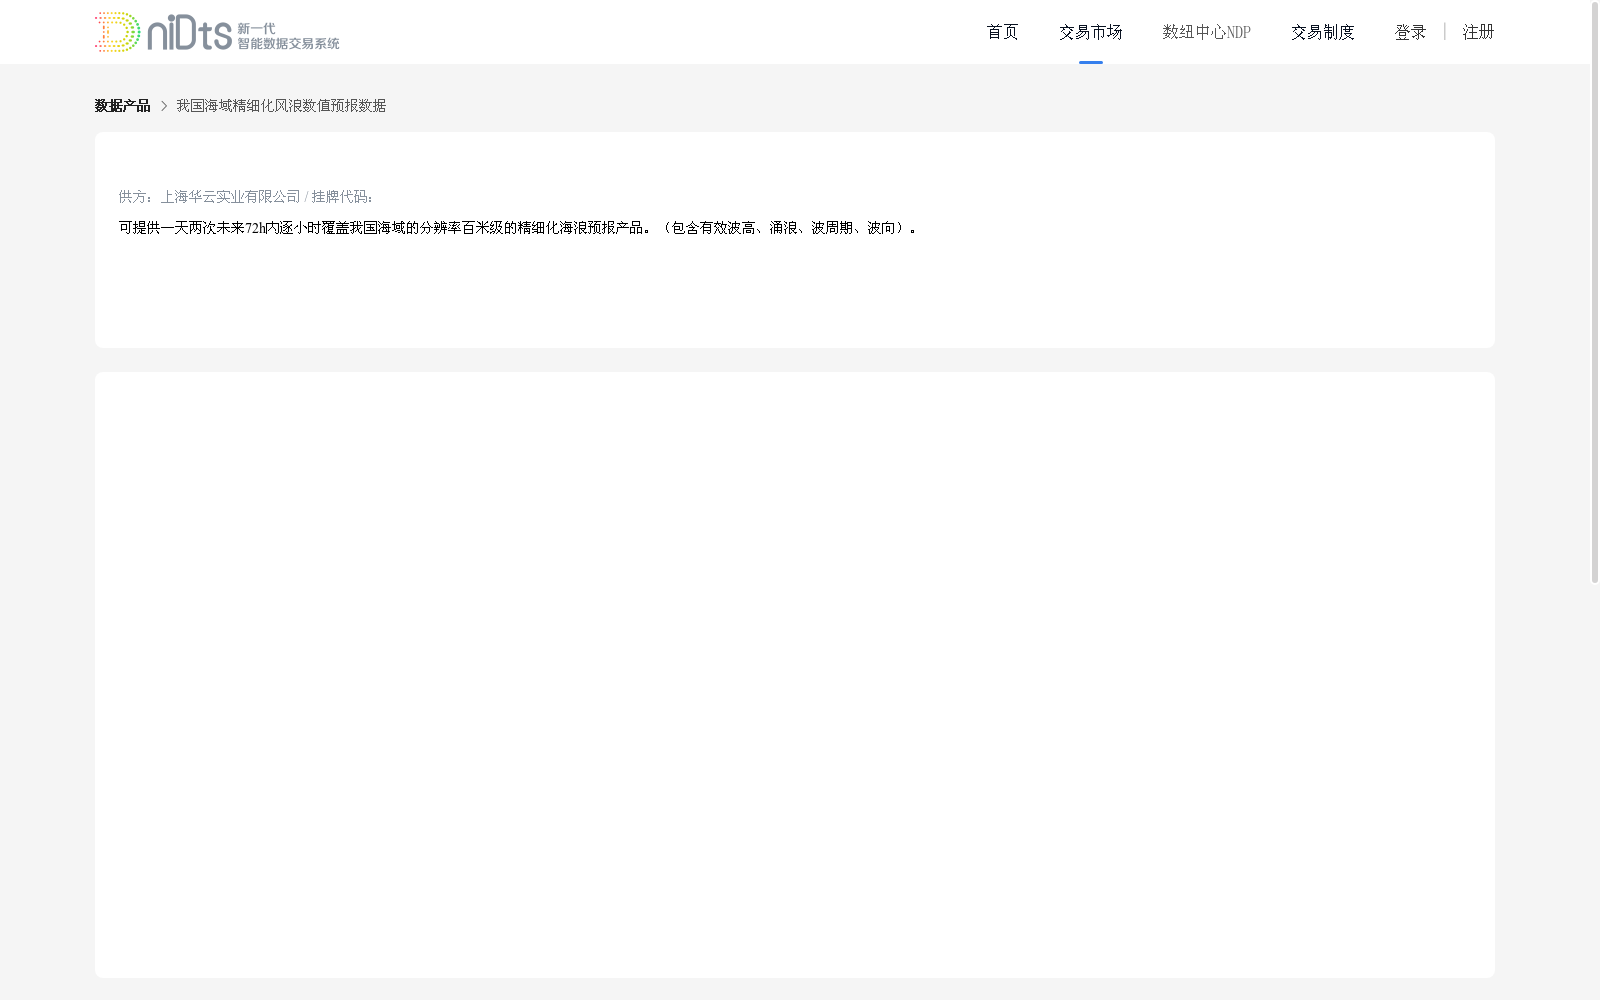Click the vertical page scrollbar thumb

(1595, 292)
